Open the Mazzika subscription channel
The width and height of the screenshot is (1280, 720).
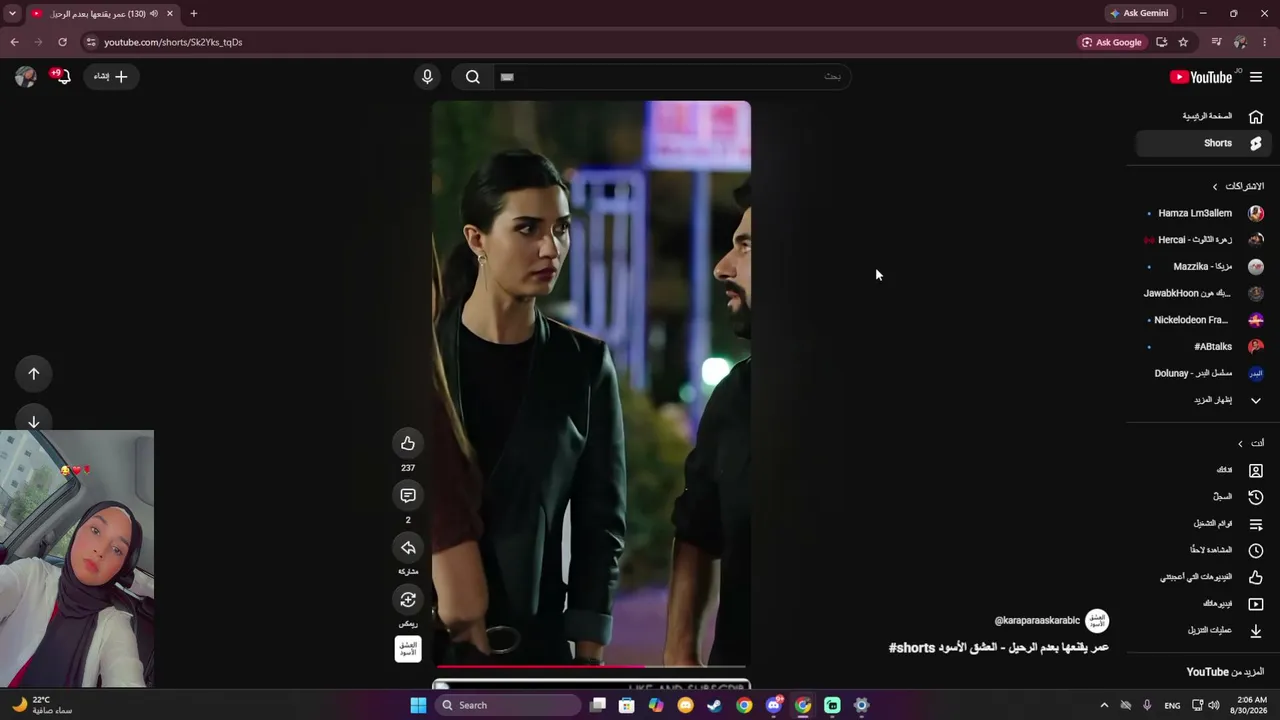point(1203,267)
